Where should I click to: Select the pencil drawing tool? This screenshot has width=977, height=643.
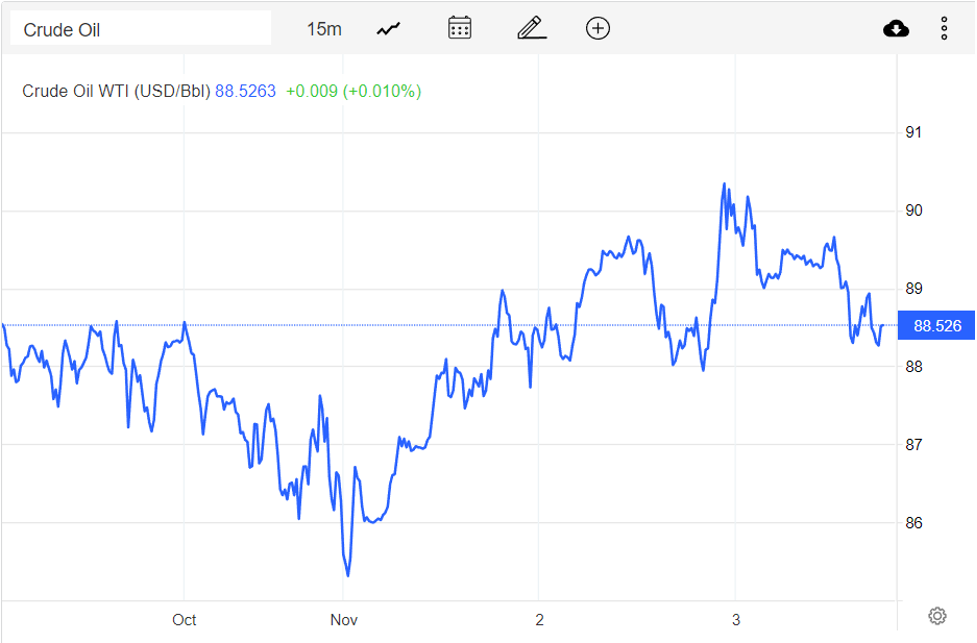pyautogui.click(x=531, y=28)
